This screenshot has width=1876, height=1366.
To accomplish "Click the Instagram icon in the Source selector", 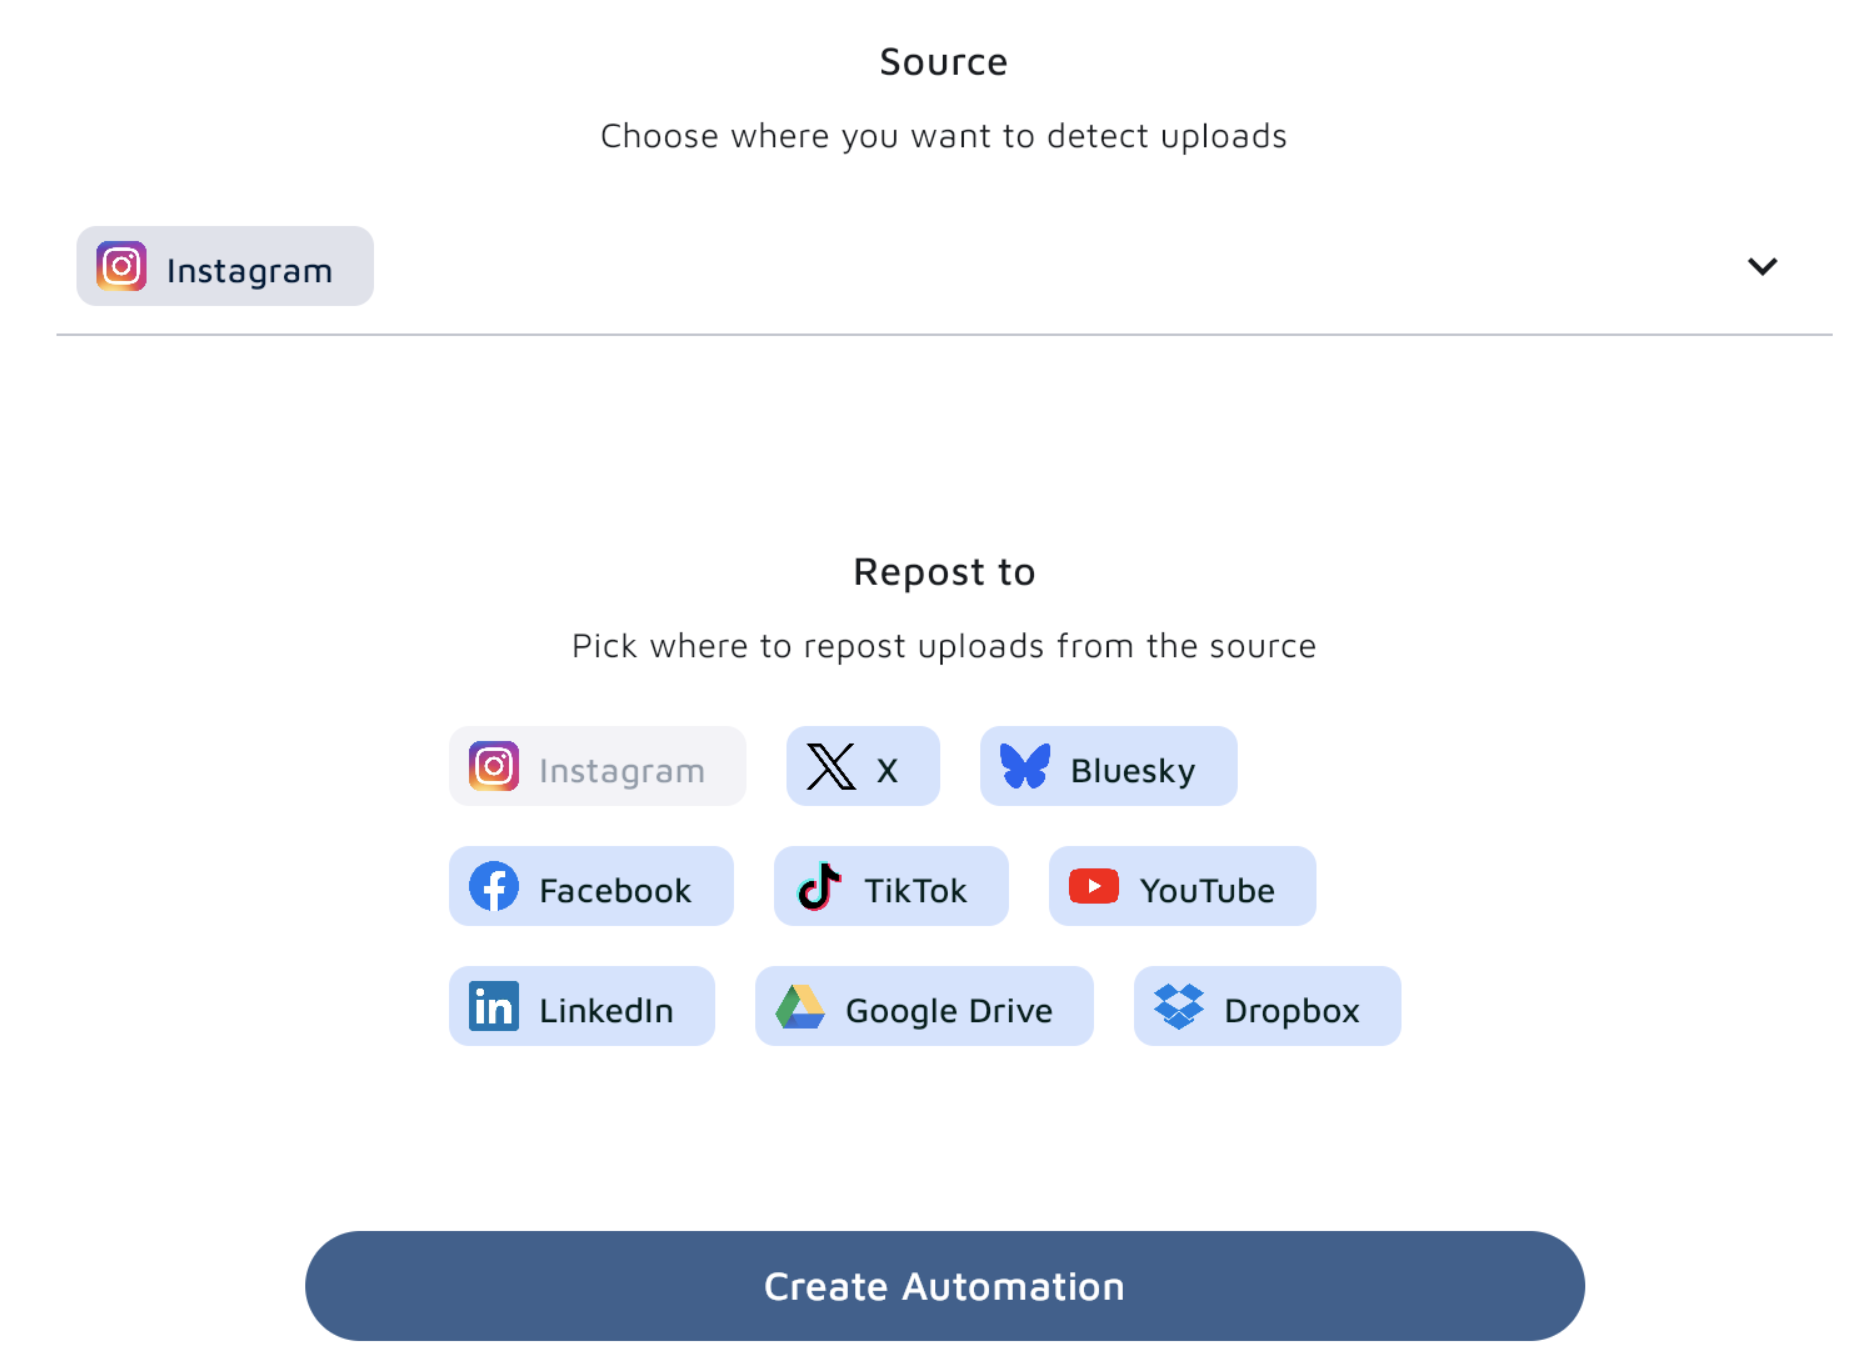I will tap(121, 266).
